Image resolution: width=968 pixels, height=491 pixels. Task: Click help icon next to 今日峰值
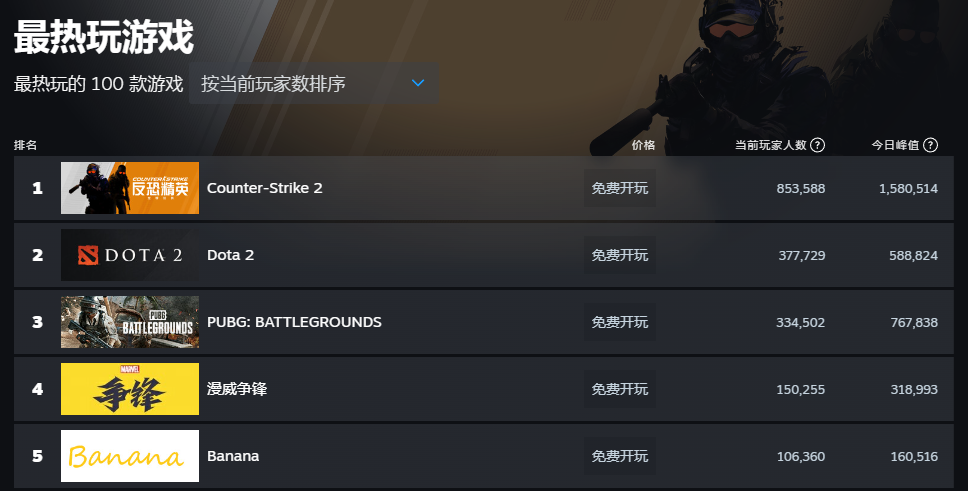click(930, 145)
